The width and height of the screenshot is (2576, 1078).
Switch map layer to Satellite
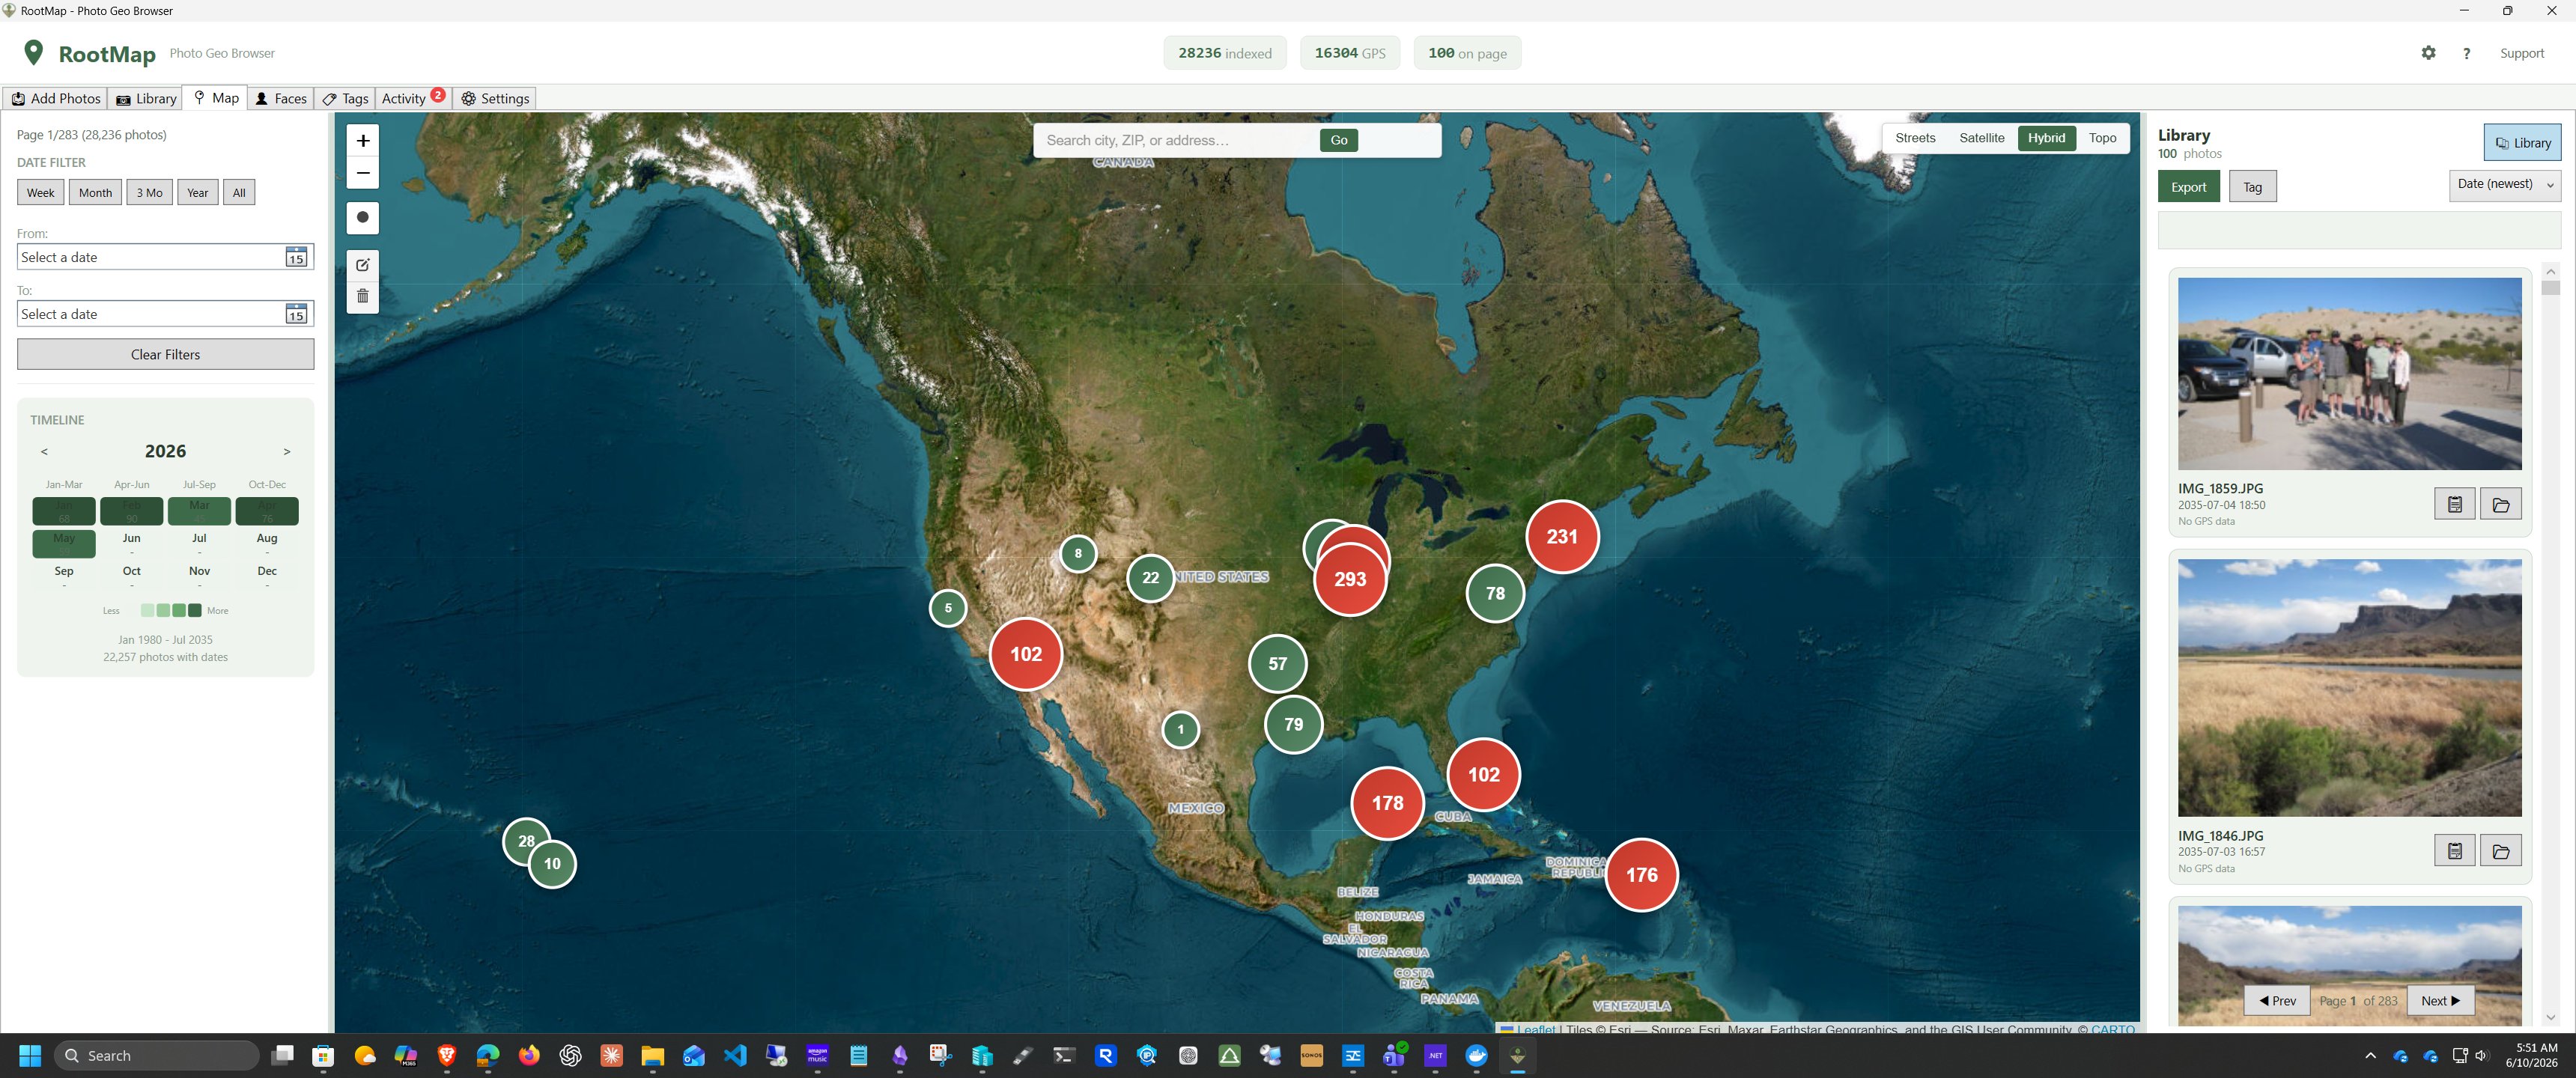click(x=1981, y=138)
